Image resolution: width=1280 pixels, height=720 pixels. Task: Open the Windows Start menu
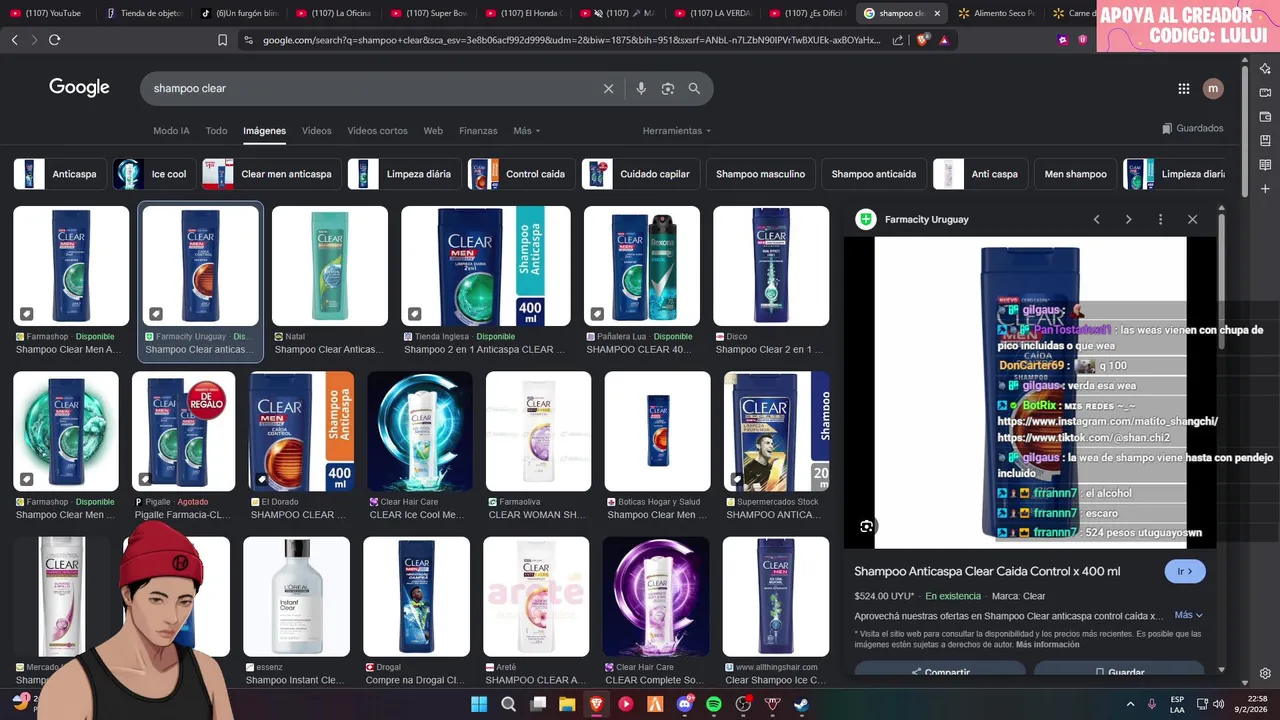pyautogui.click(x=479, y=704)
